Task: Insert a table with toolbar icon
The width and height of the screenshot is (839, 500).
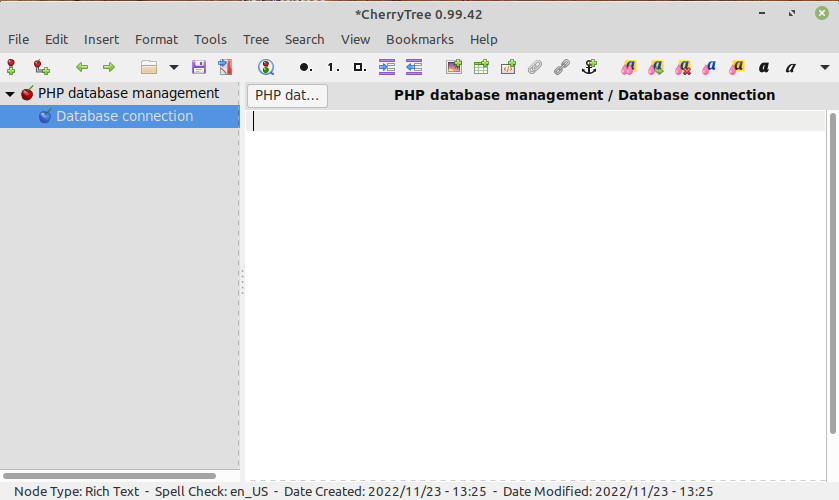Action: pyautogui.click(x=481, y=67)
